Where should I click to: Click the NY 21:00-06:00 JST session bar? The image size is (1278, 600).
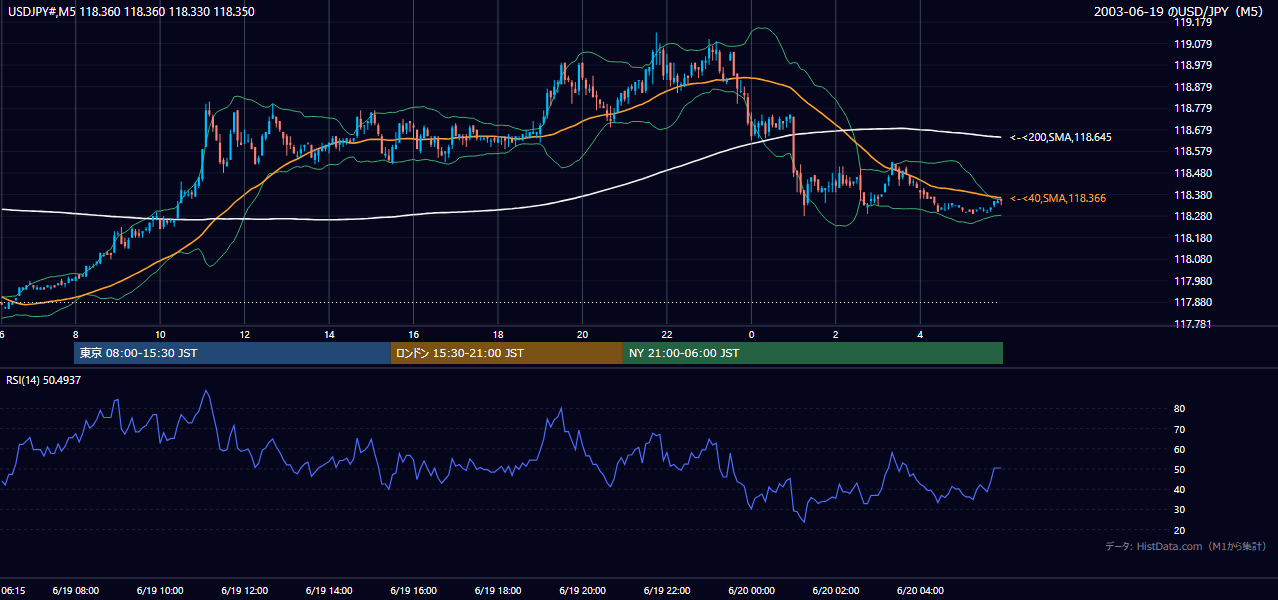pyautogui.click(x=813, y=353)
